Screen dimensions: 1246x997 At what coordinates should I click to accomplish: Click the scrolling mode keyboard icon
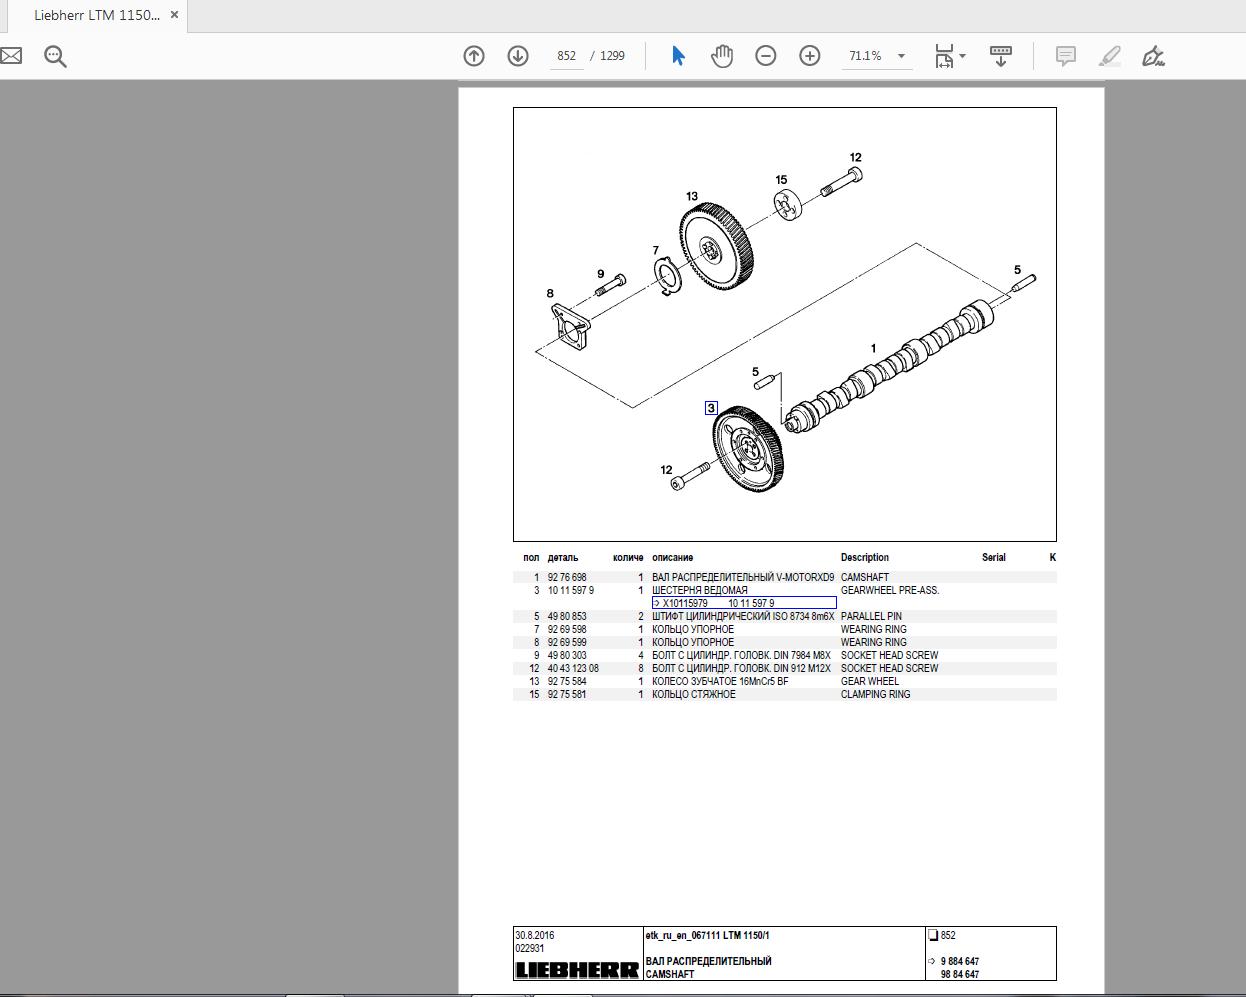point(1001,56)
